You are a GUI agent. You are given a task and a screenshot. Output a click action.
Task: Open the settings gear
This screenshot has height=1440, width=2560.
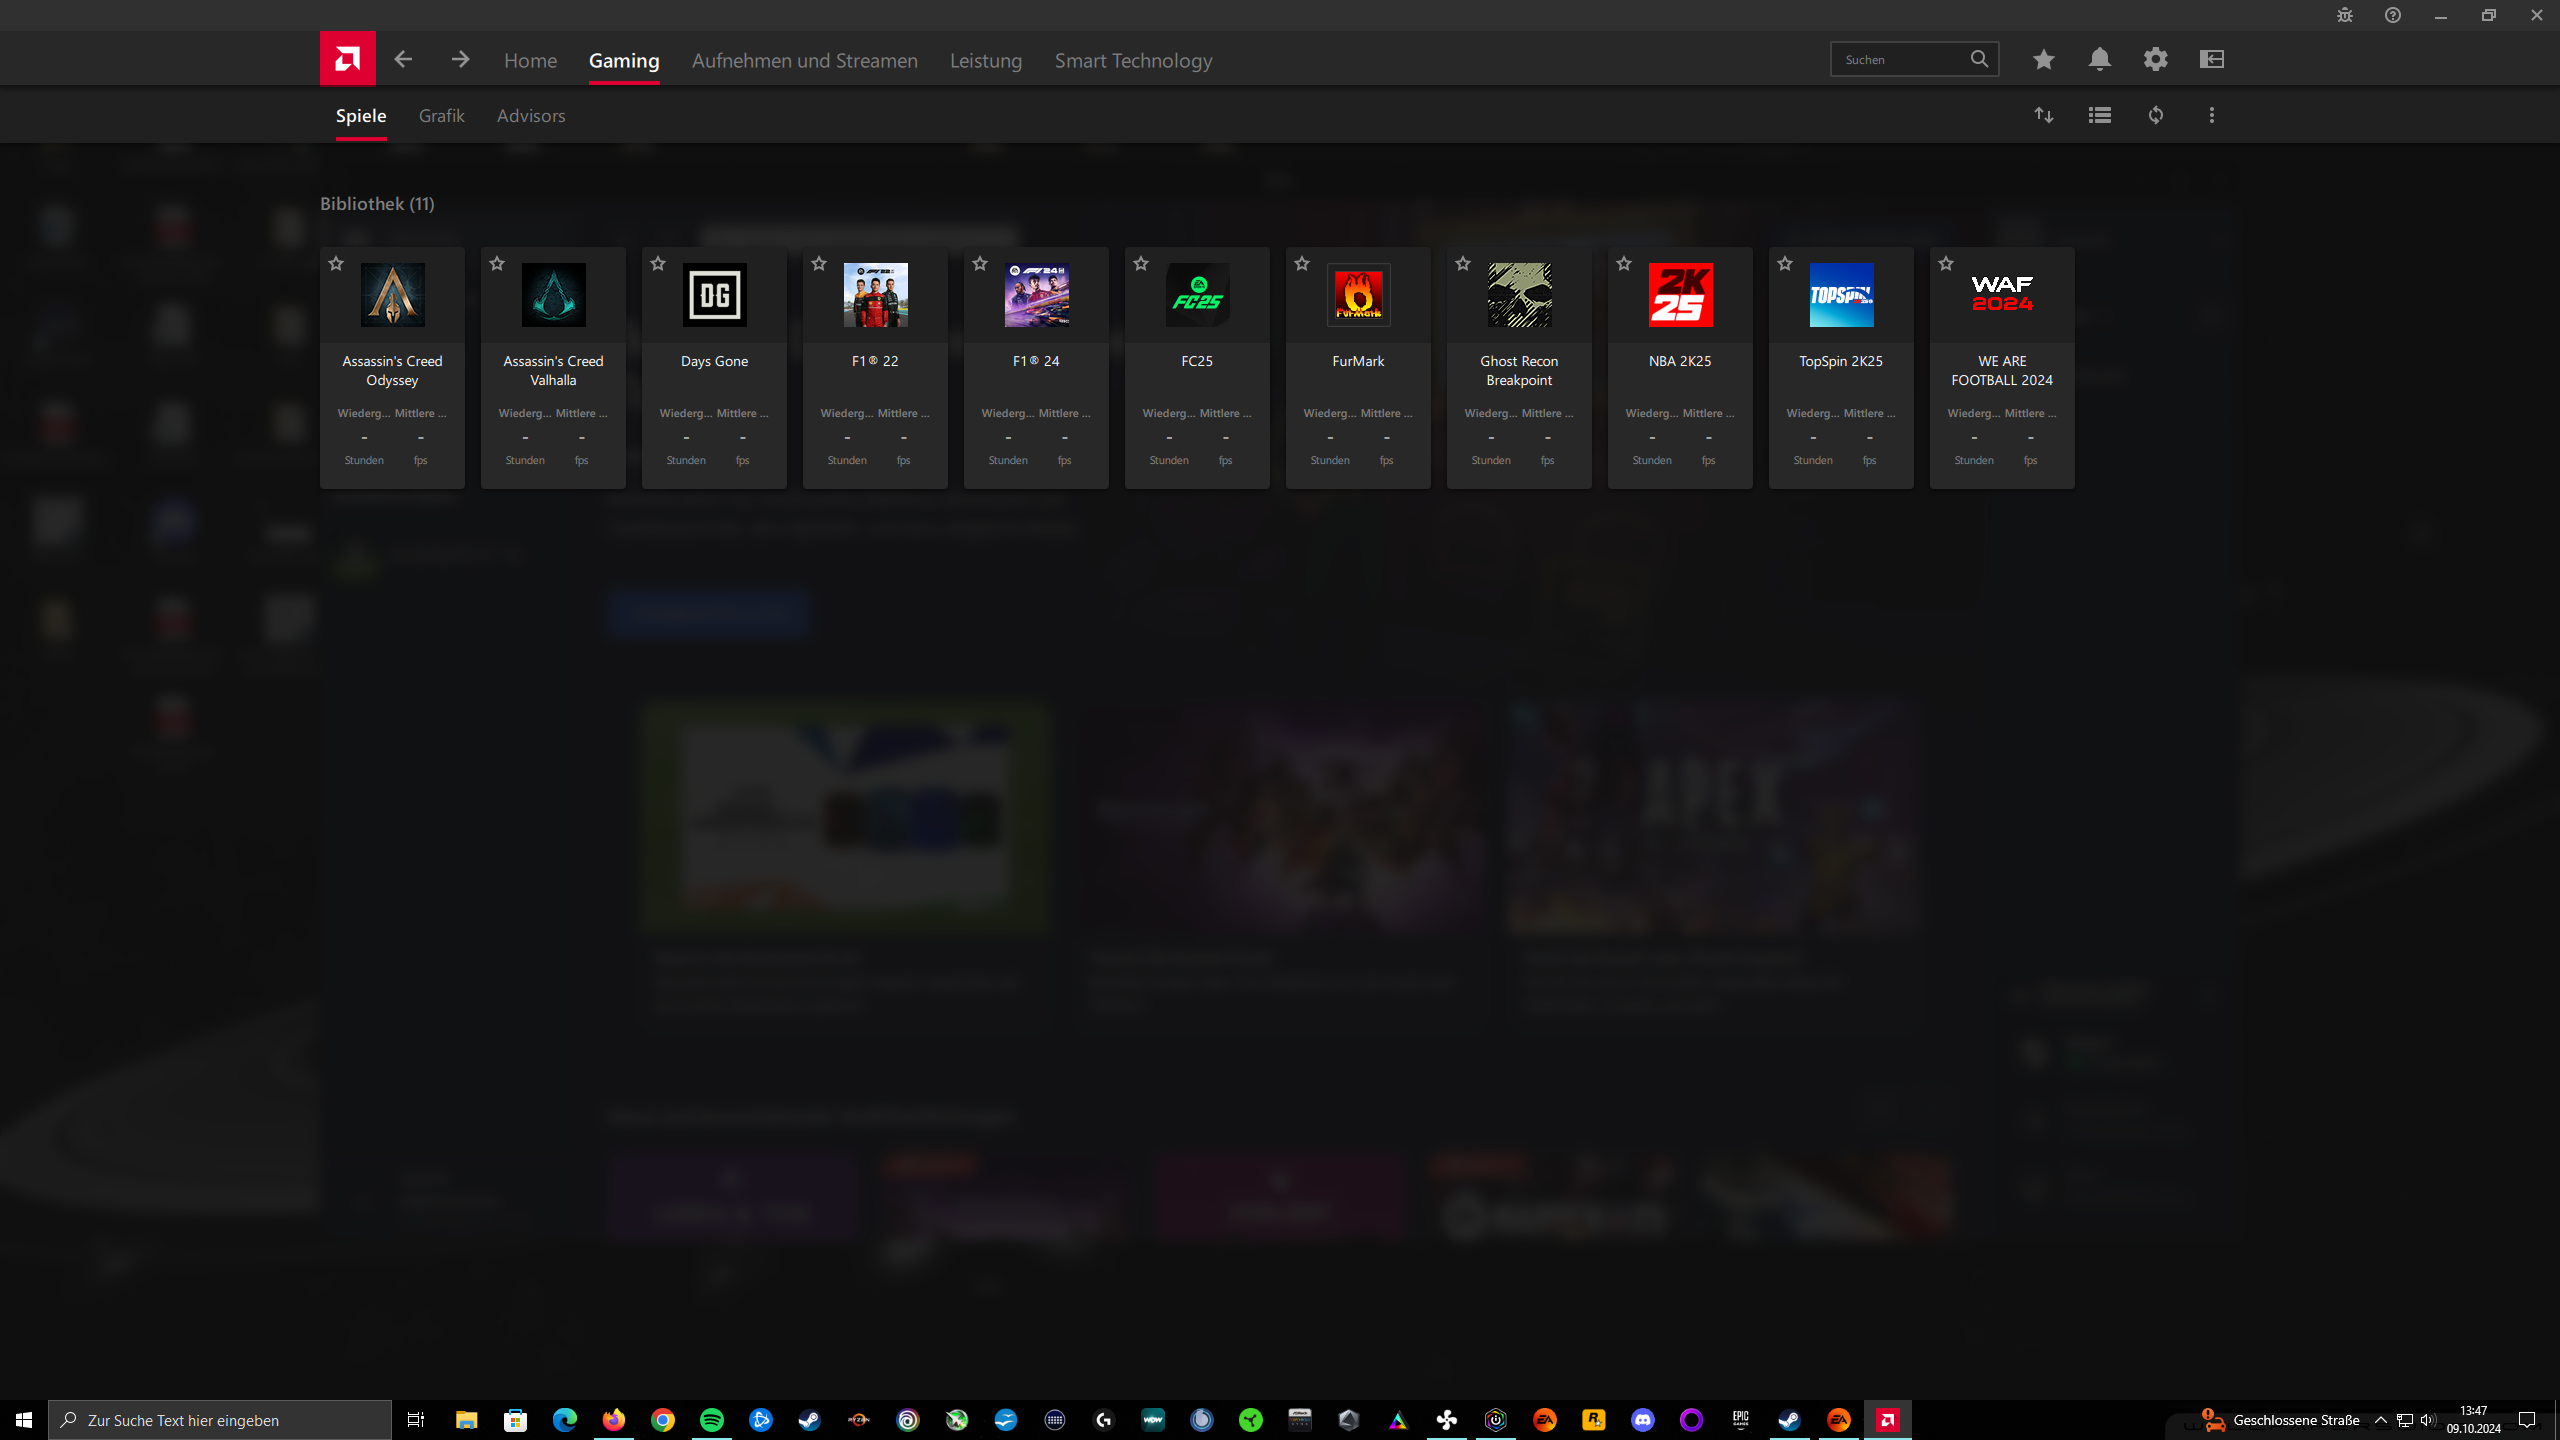(2155, 59)
